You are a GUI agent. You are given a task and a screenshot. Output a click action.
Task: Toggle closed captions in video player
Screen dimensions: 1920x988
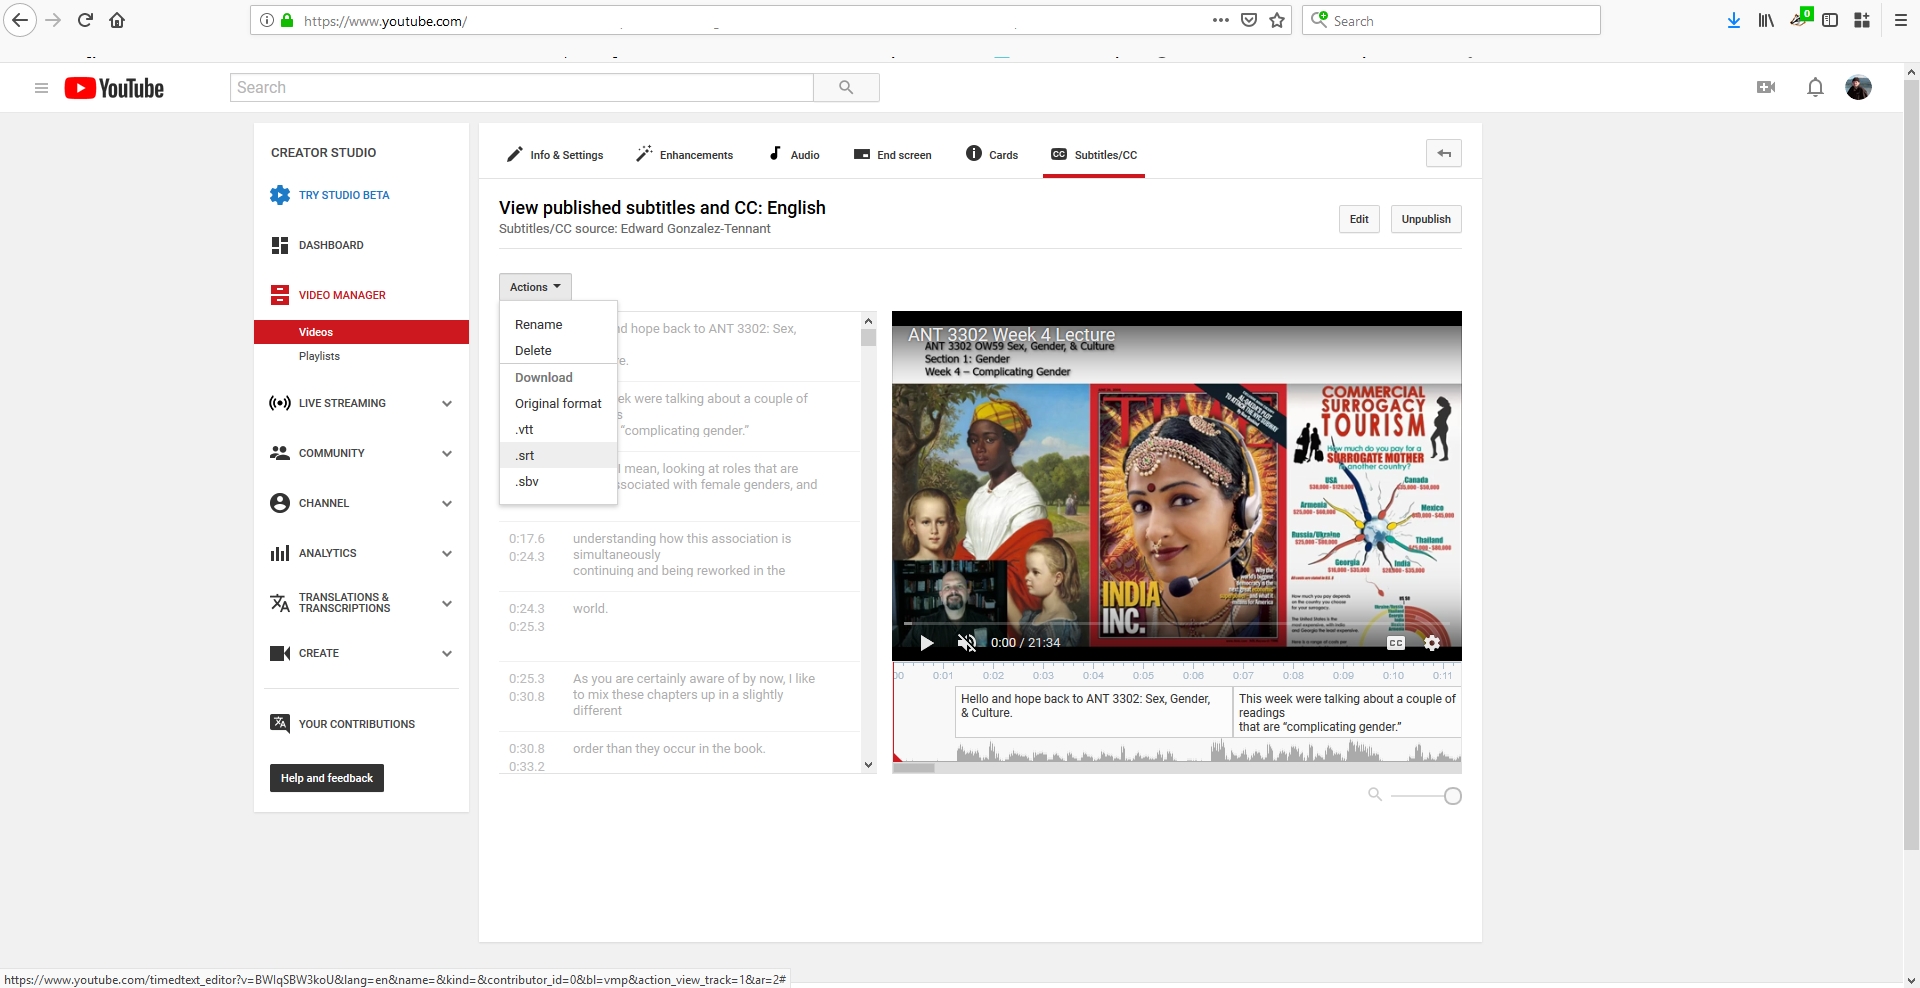[1396, 643]
